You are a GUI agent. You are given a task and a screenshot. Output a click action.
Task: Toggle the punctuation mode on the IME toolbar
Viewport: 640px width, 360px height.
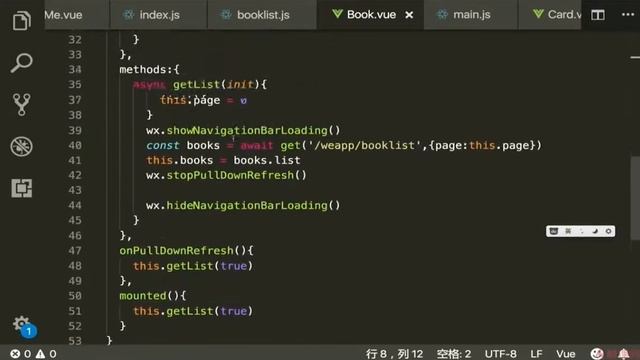(582, 231)
